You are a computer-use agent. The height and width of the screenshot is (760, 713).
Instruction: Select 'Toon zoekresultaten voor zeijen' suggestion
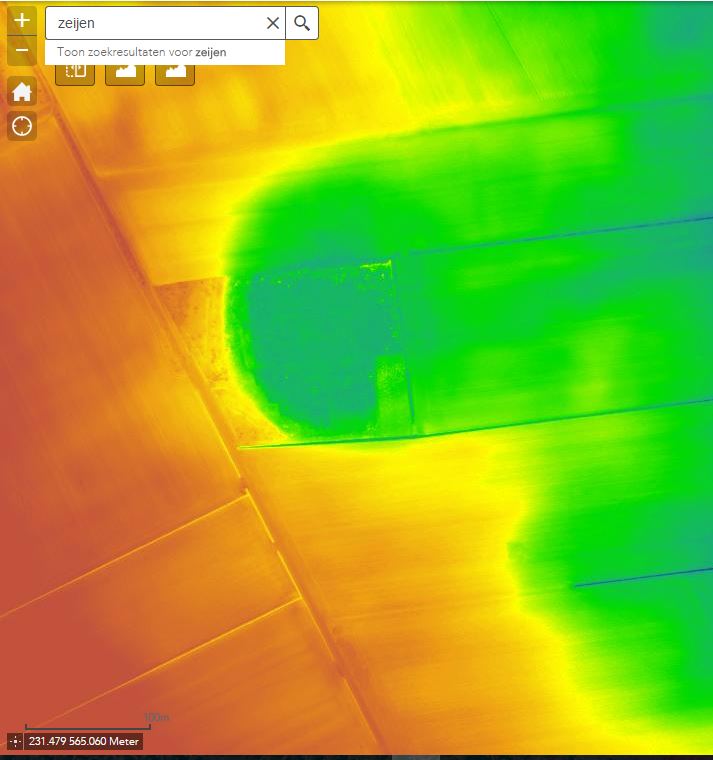click(165, 52)
